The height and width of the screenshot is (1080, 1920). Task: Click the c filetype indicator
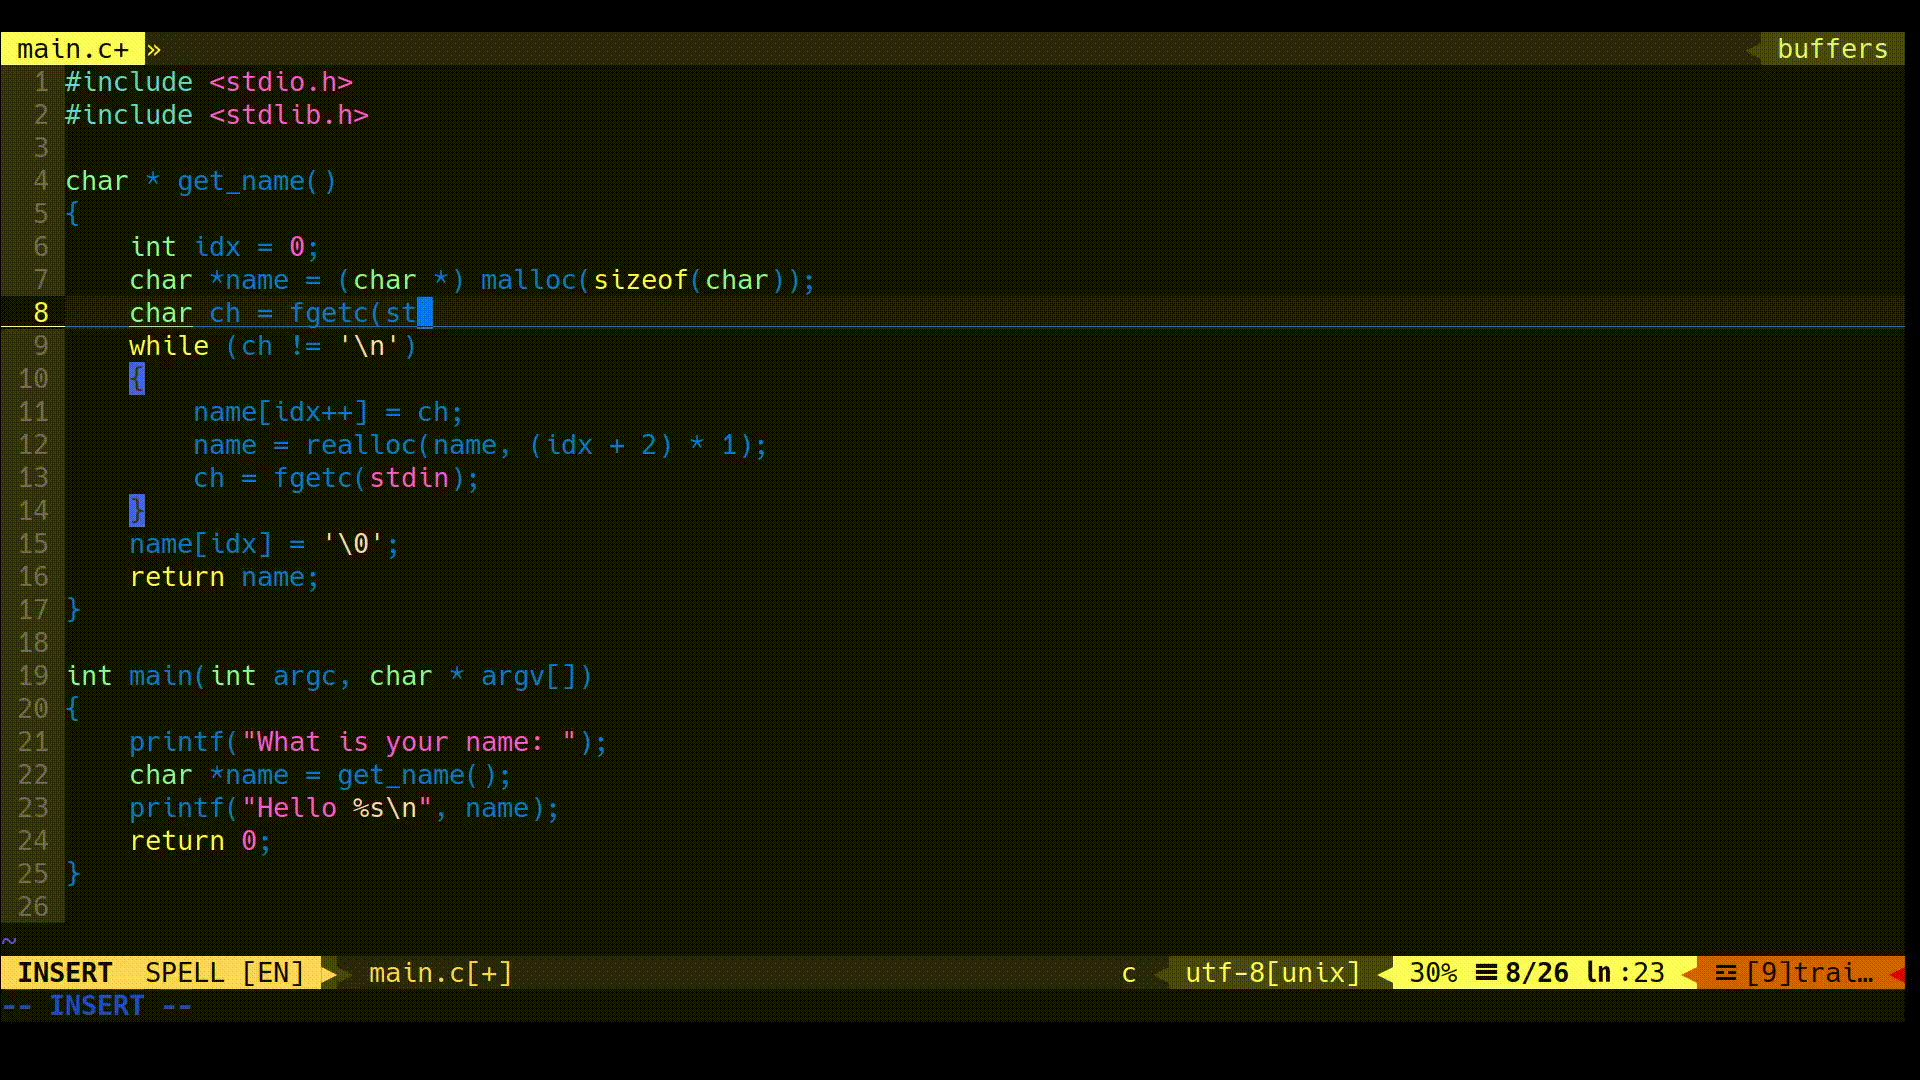point(1128,972)
